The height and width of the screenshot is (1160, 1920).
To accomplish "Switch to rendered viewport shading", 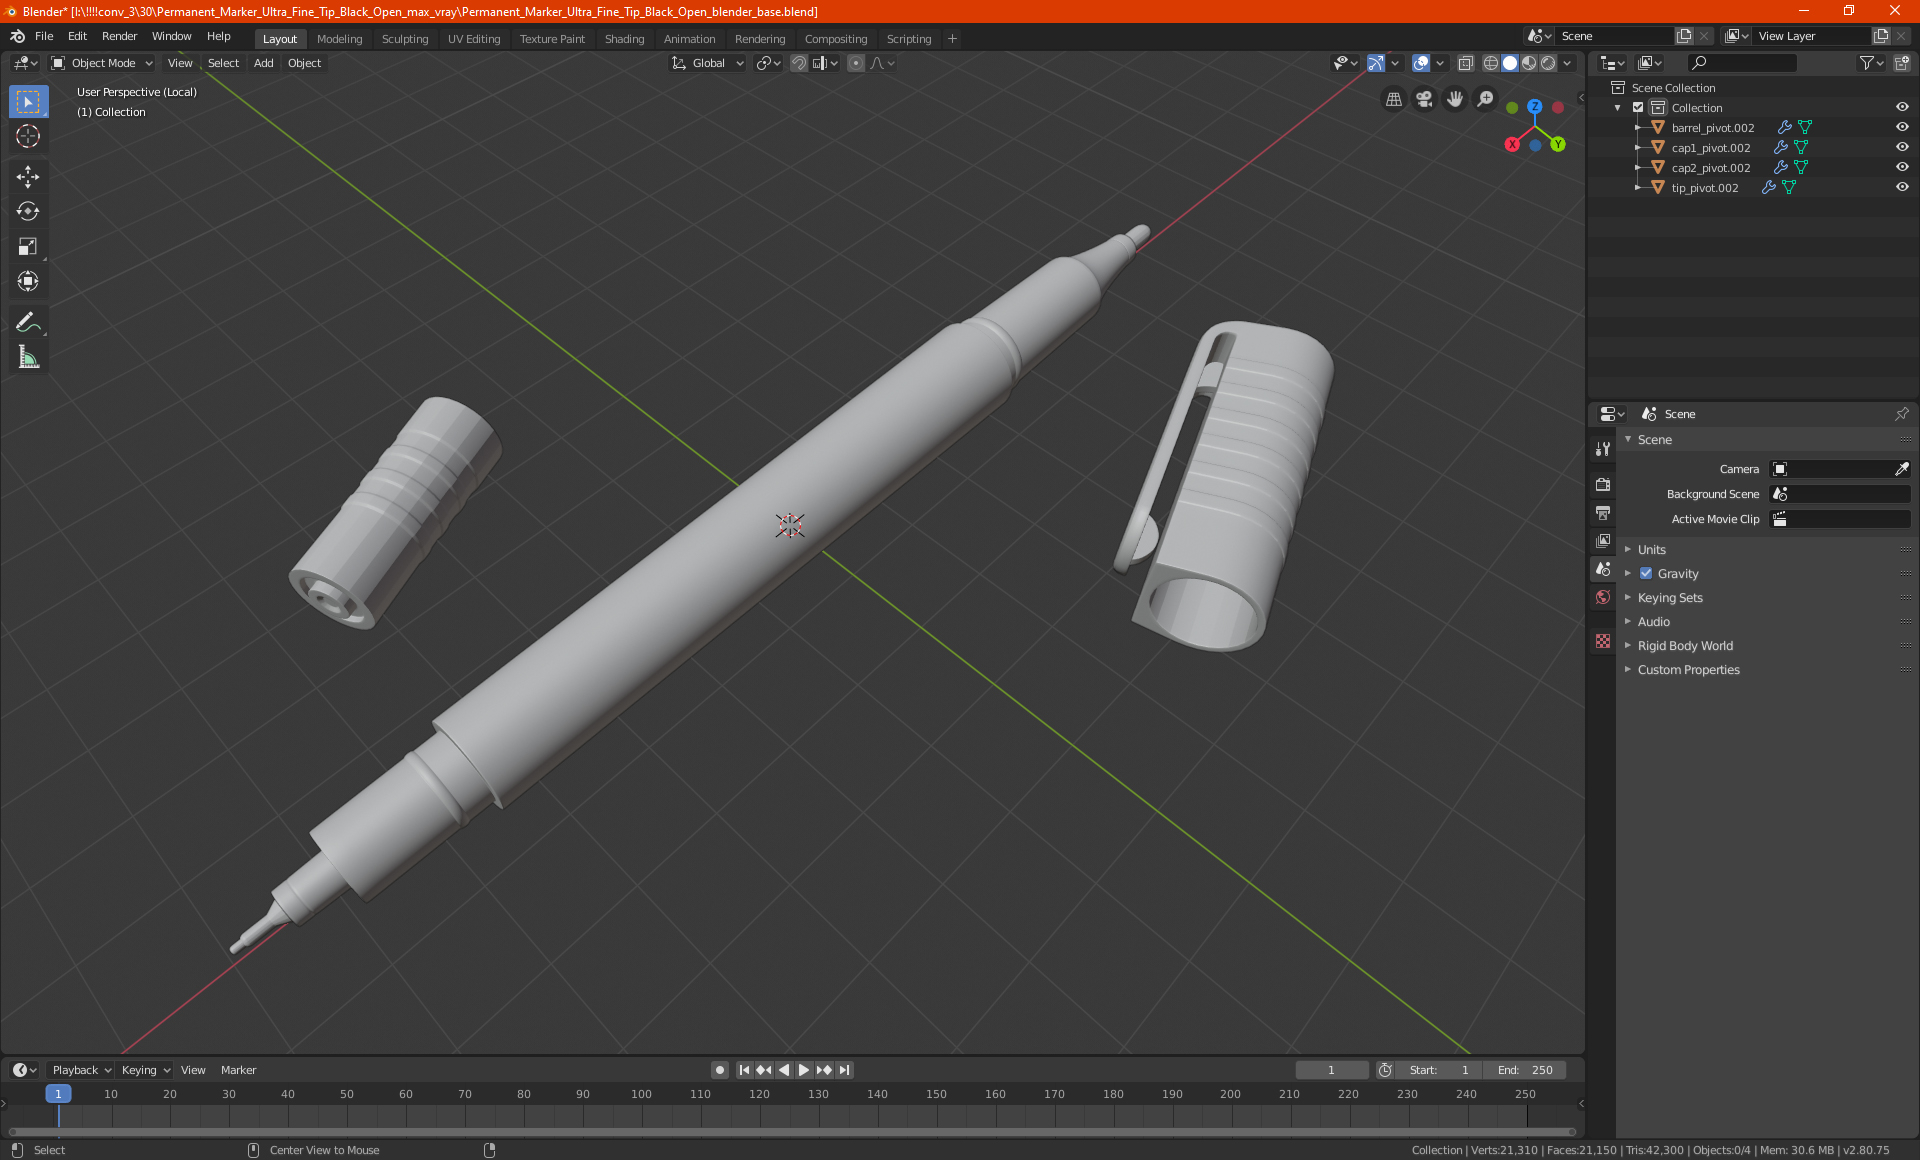I will pos(1548,63).
